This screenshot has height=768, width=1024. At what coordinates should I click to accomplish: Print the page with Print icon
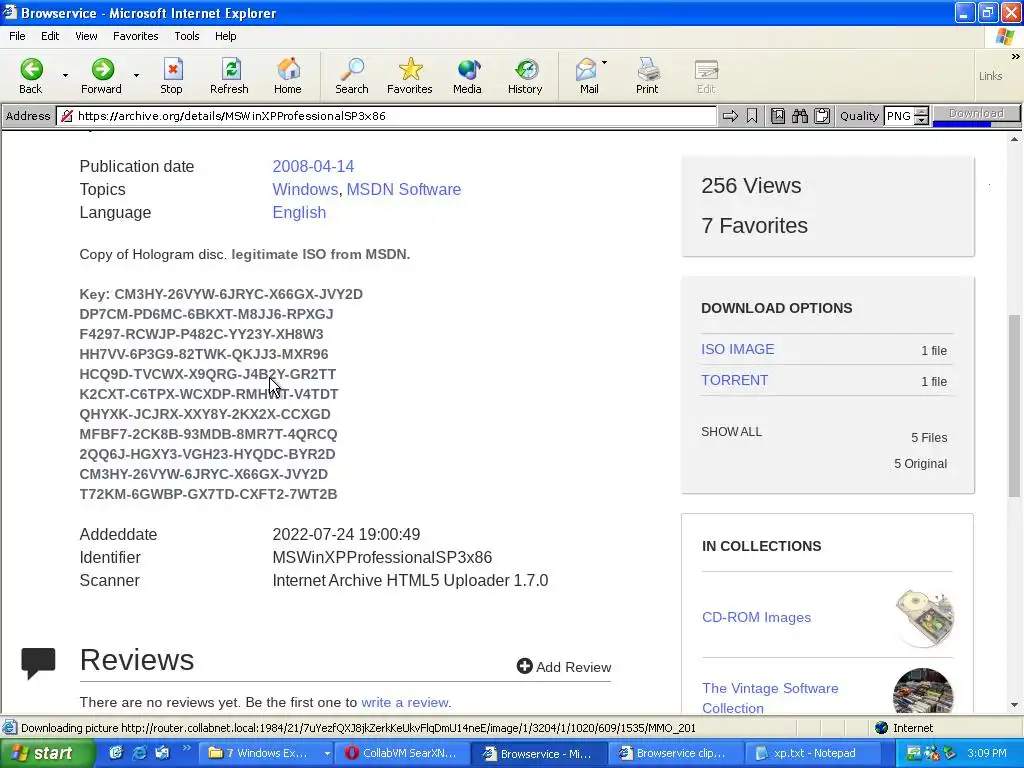(x=648, y=69)
